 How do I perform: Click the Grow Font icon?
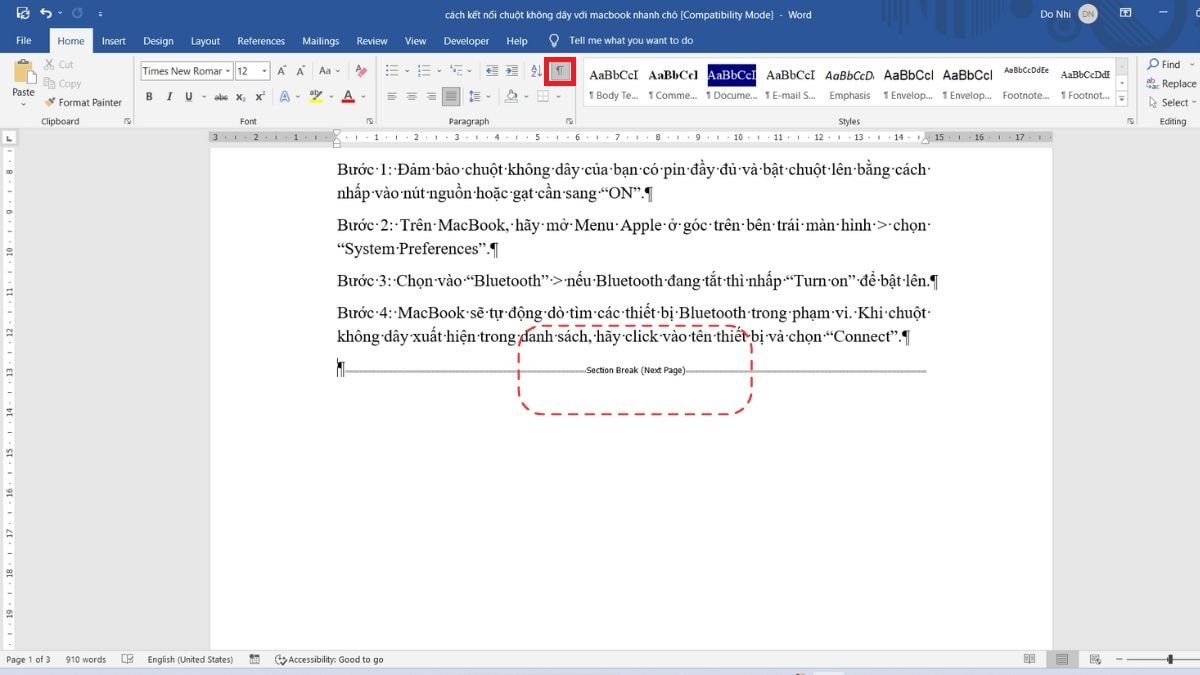[x=282, y=71]
